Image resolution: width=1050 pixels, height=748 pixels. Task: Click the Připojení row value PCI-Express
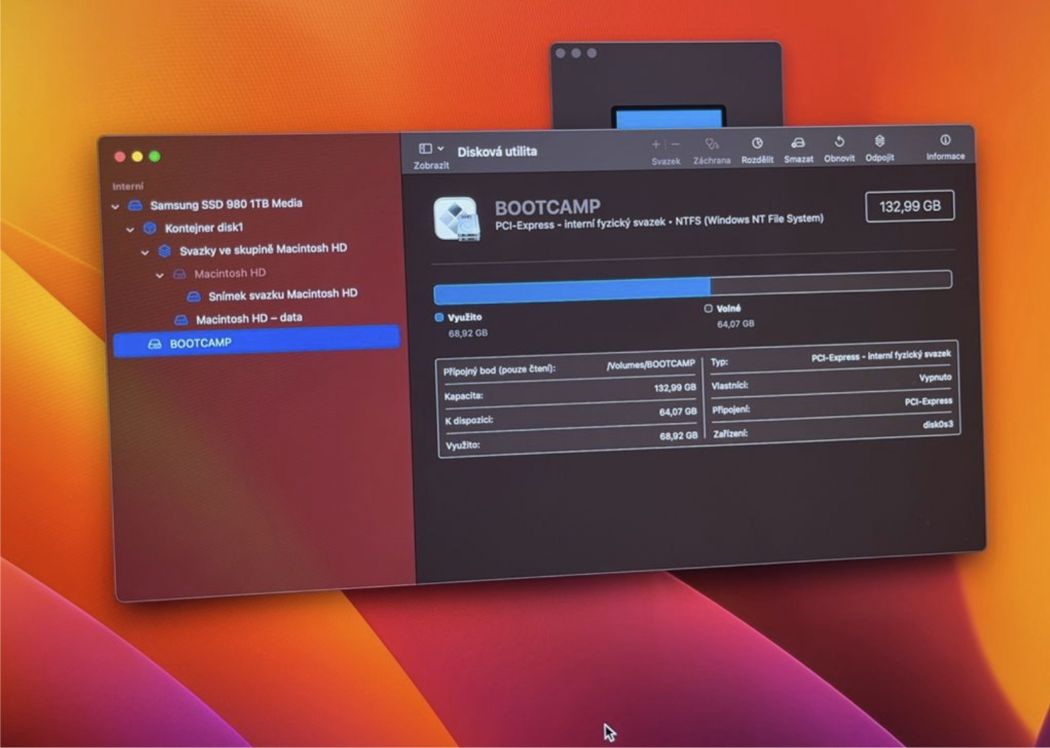pos(928,401)
